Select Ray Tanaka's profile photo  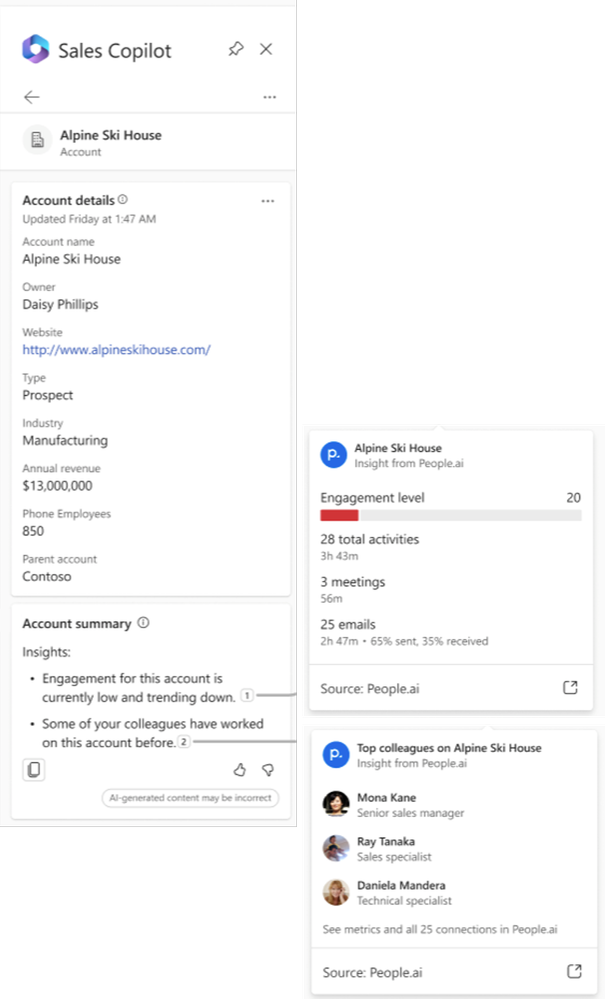[336, 848]
